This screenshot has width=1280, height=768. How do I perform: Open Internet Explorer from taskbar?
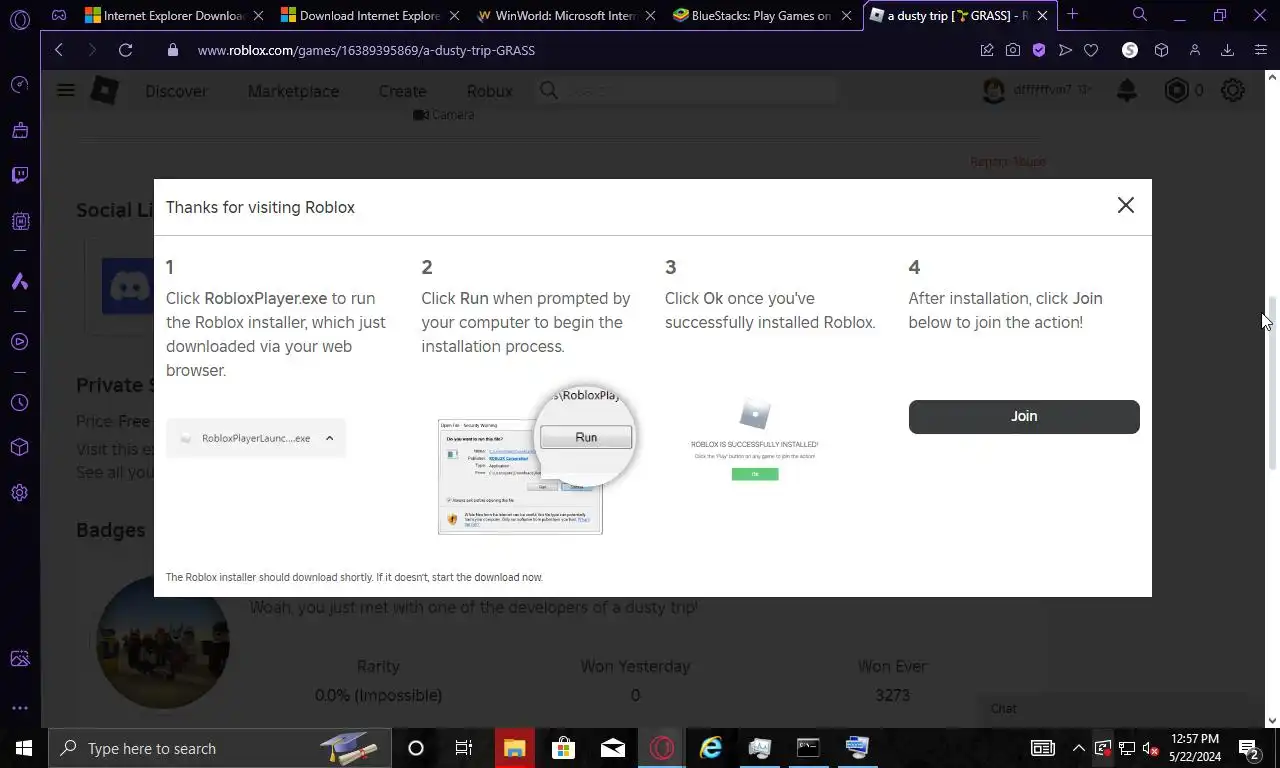711,748
